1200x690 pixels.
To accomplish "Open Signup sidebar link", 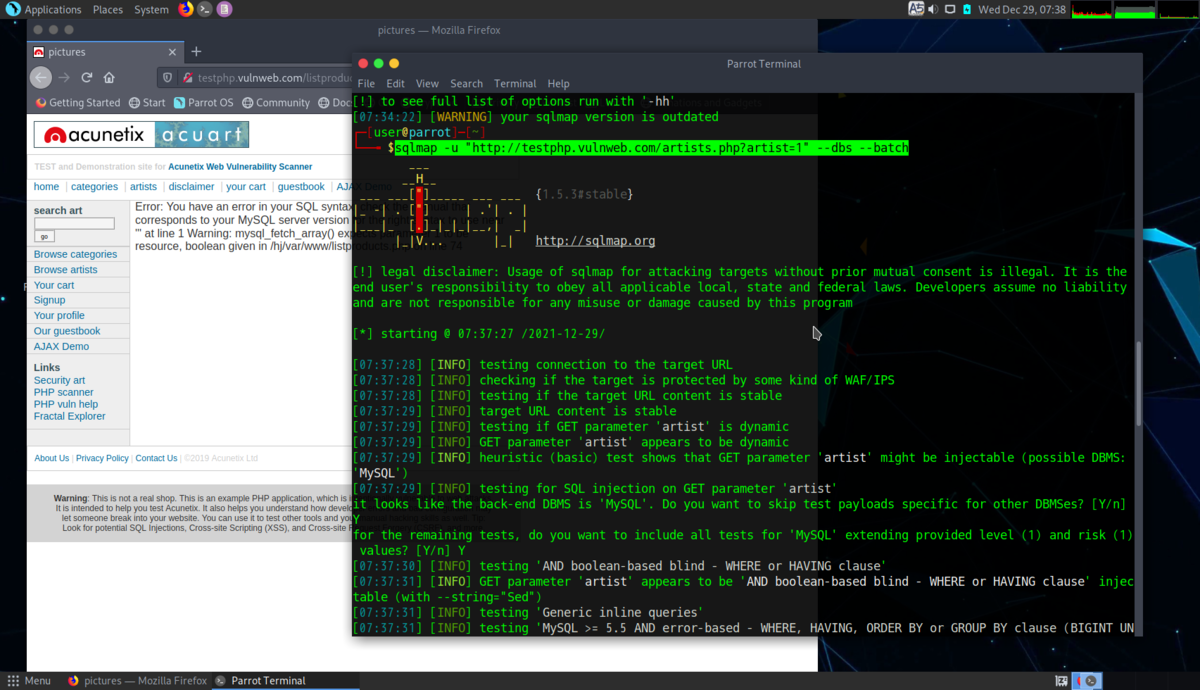I will pyautogui.click(x=49, y=300).
